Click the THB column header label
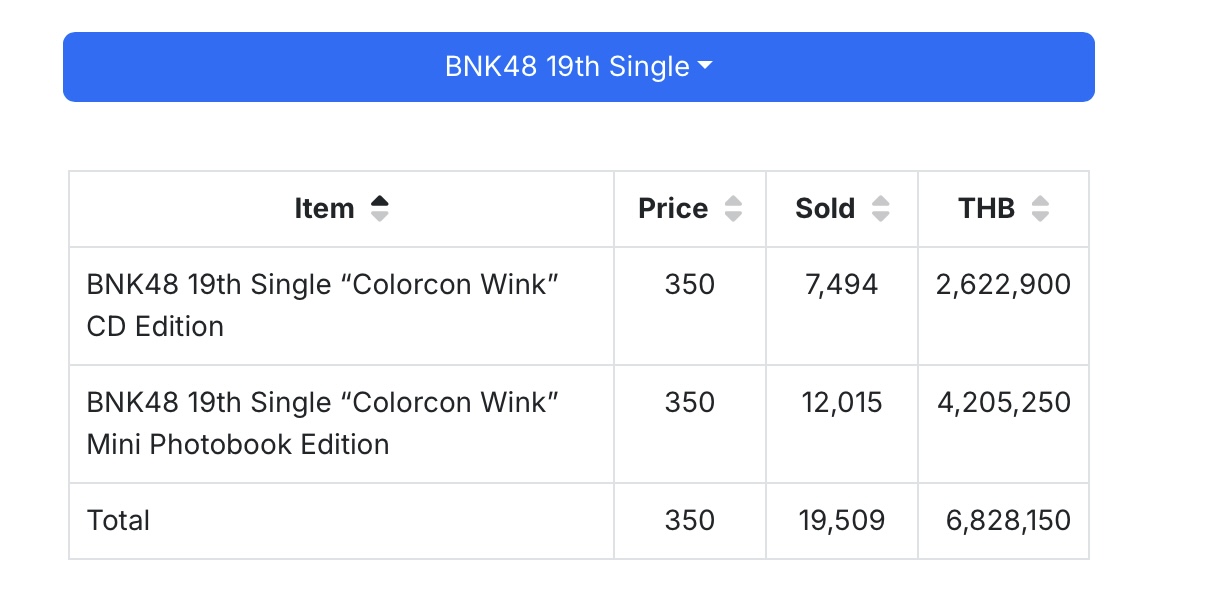 pos(986,208)
